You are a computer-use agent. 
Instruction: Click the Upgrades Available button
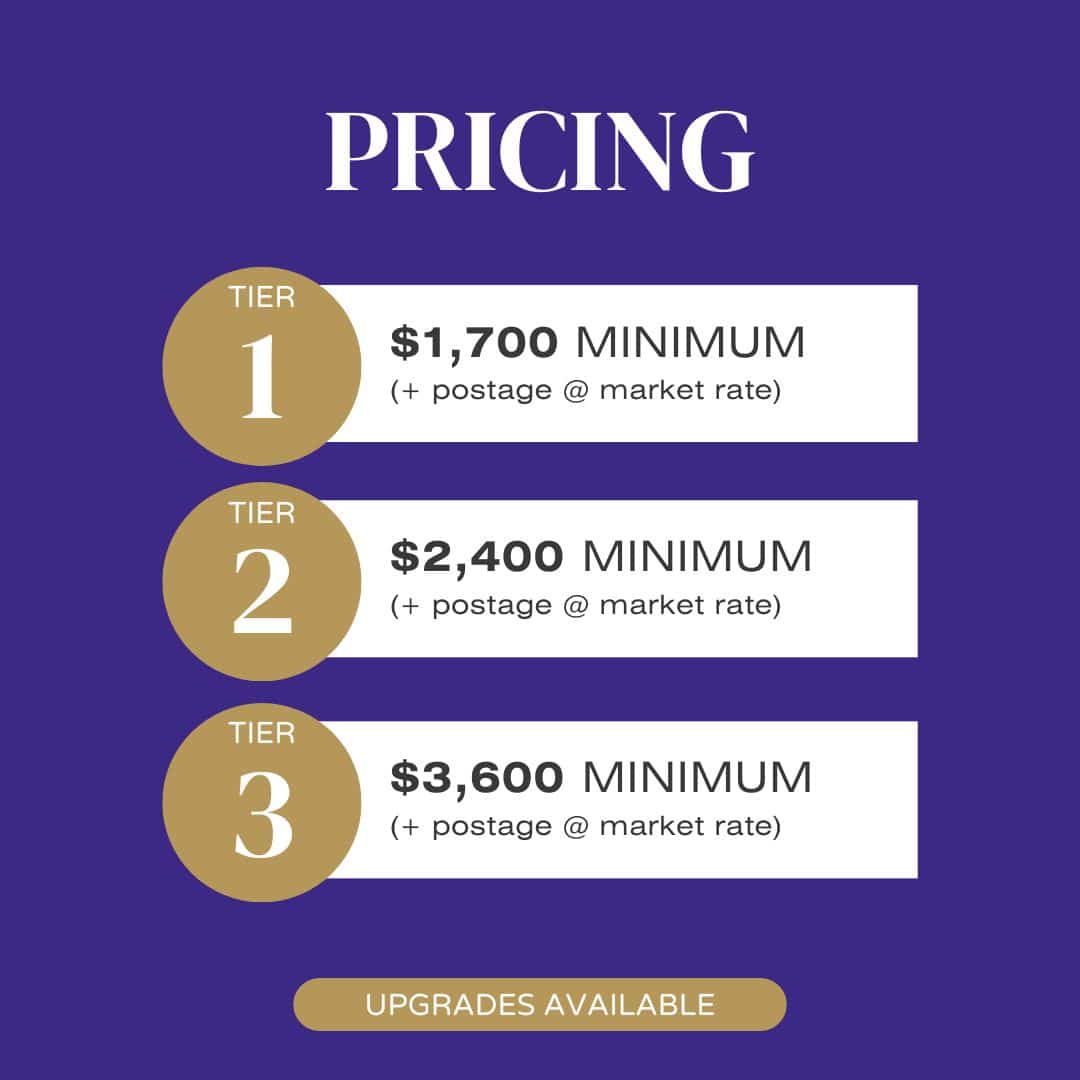[x=540, y=1005]
